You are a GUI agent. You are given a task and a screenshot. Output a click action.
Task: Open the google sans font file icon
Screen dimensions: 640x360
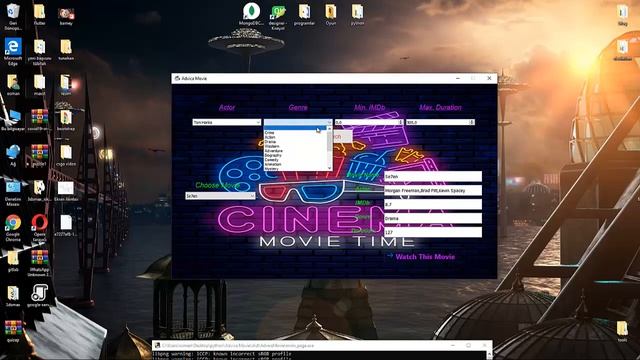[39, 296]
